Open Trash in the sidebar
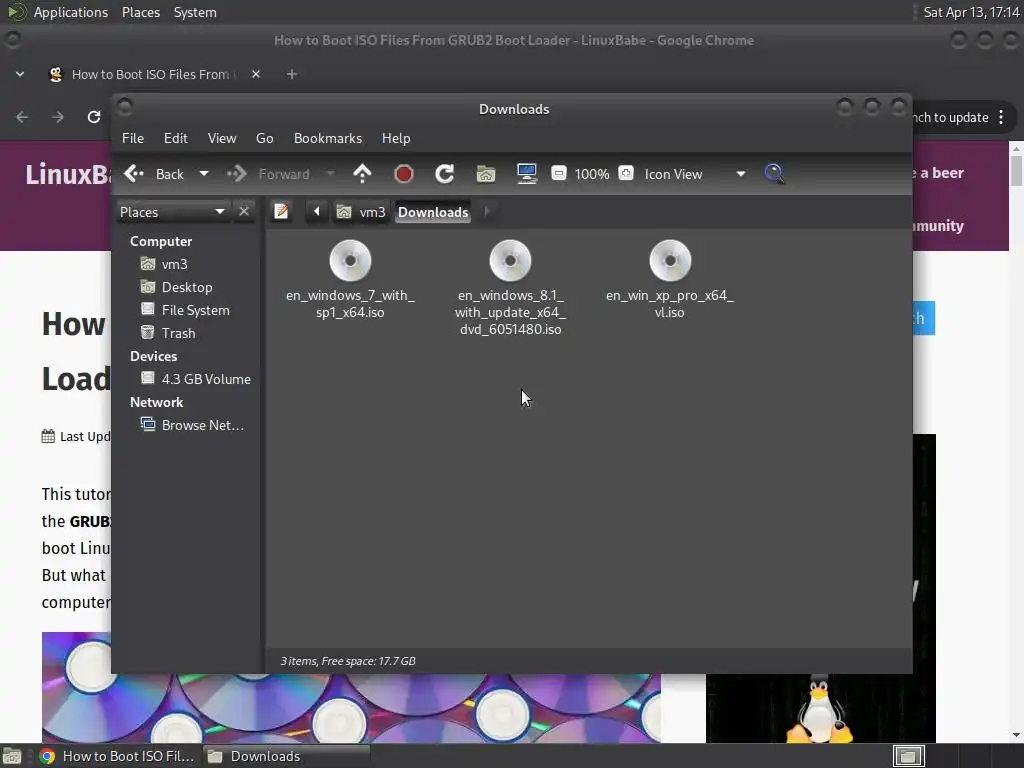Viewport: 1024px width, 768px height. [178, 333]
